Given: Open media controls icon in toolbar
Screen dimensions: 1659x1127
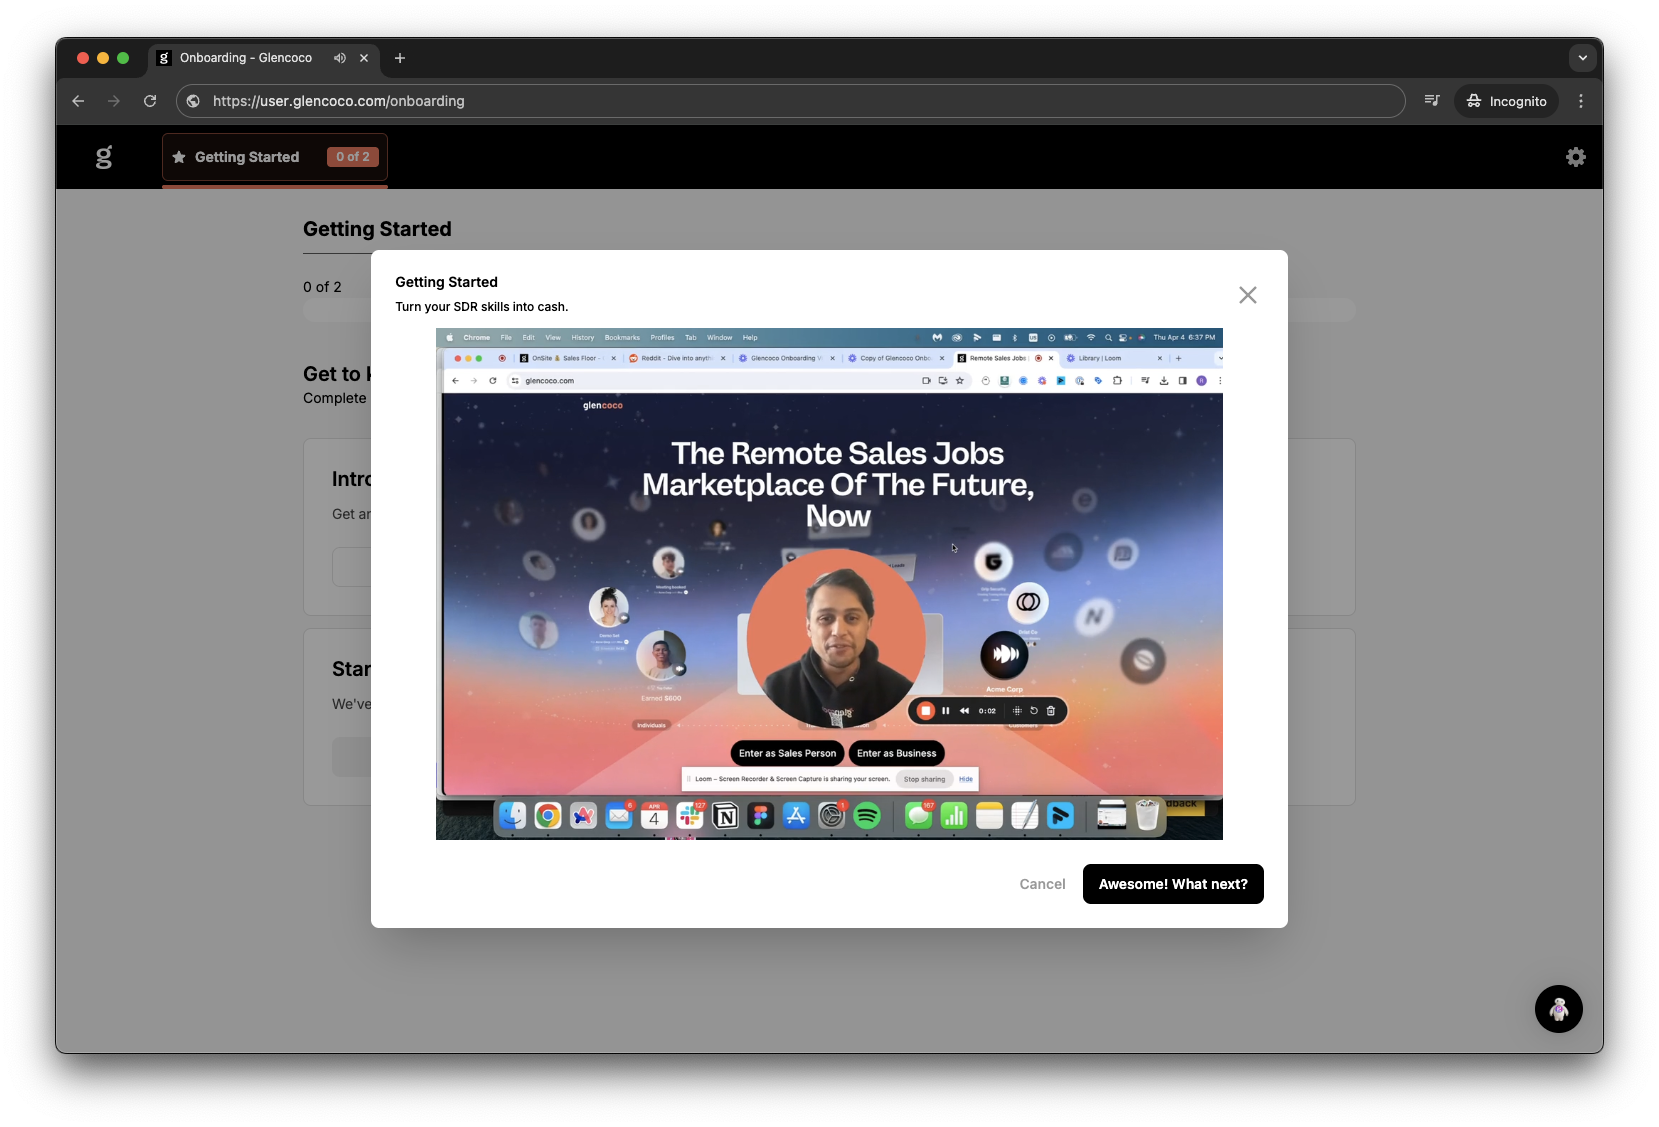Looking at the screenshot, I should pyautogui.click(x=1432, y=101).
